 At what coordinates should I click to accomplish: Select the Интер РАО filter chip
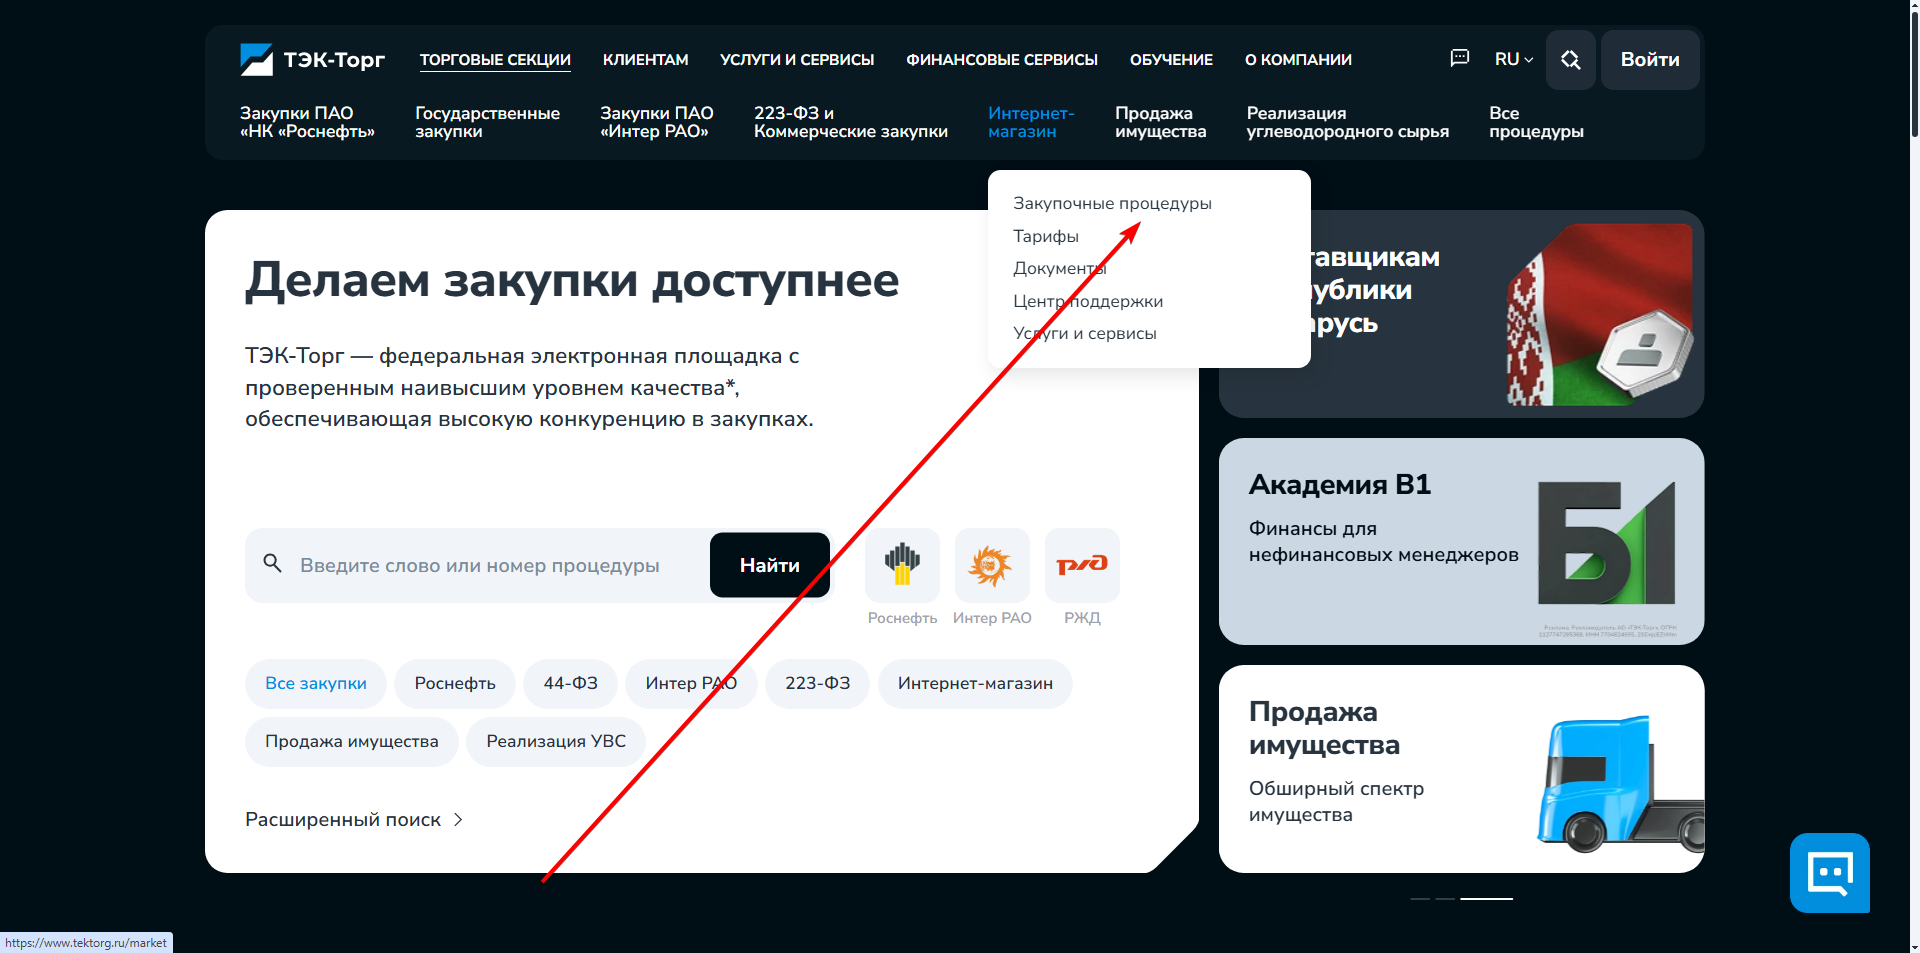(x=691, y=683)
